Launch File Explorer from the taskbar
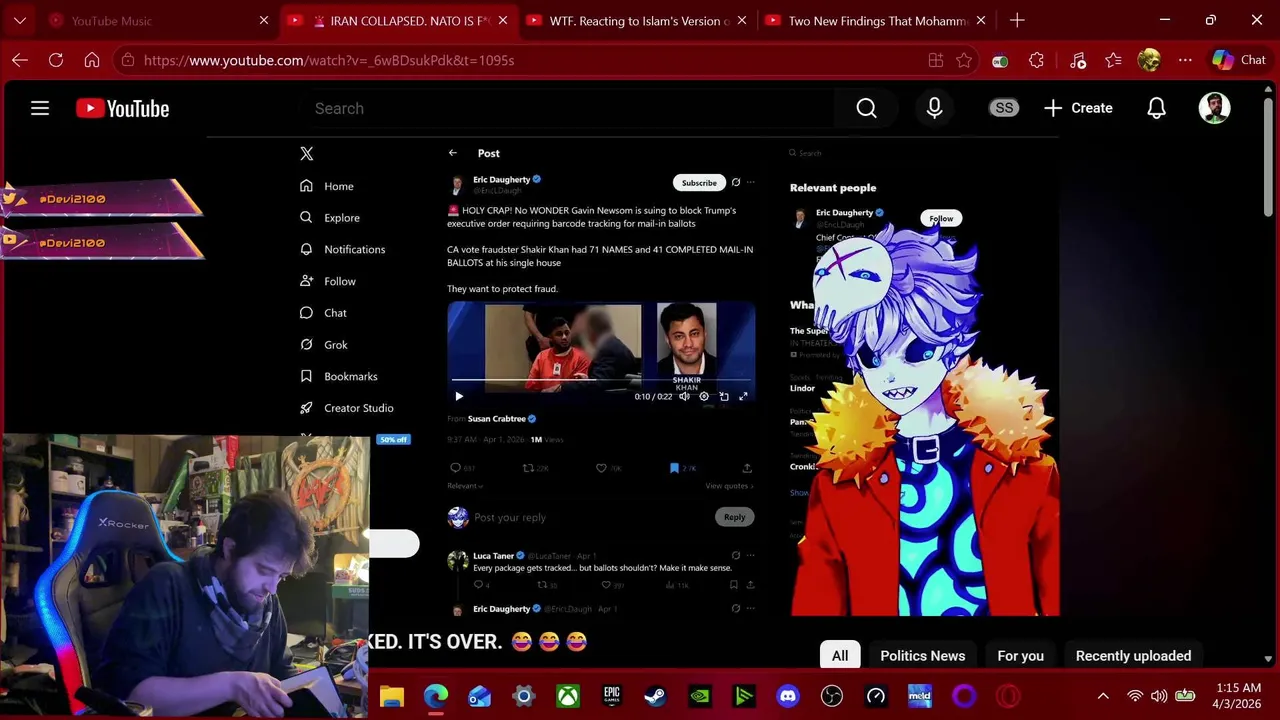 click(391, 696)
